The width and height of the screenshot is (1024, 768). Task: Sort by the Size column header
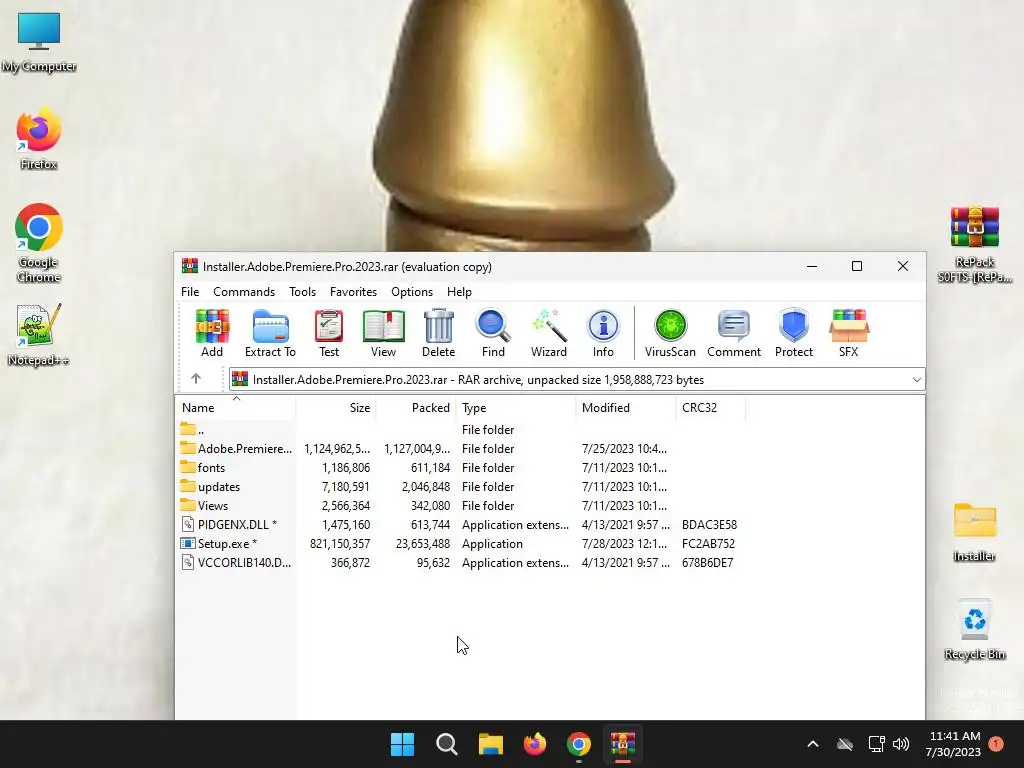[336, 408]
